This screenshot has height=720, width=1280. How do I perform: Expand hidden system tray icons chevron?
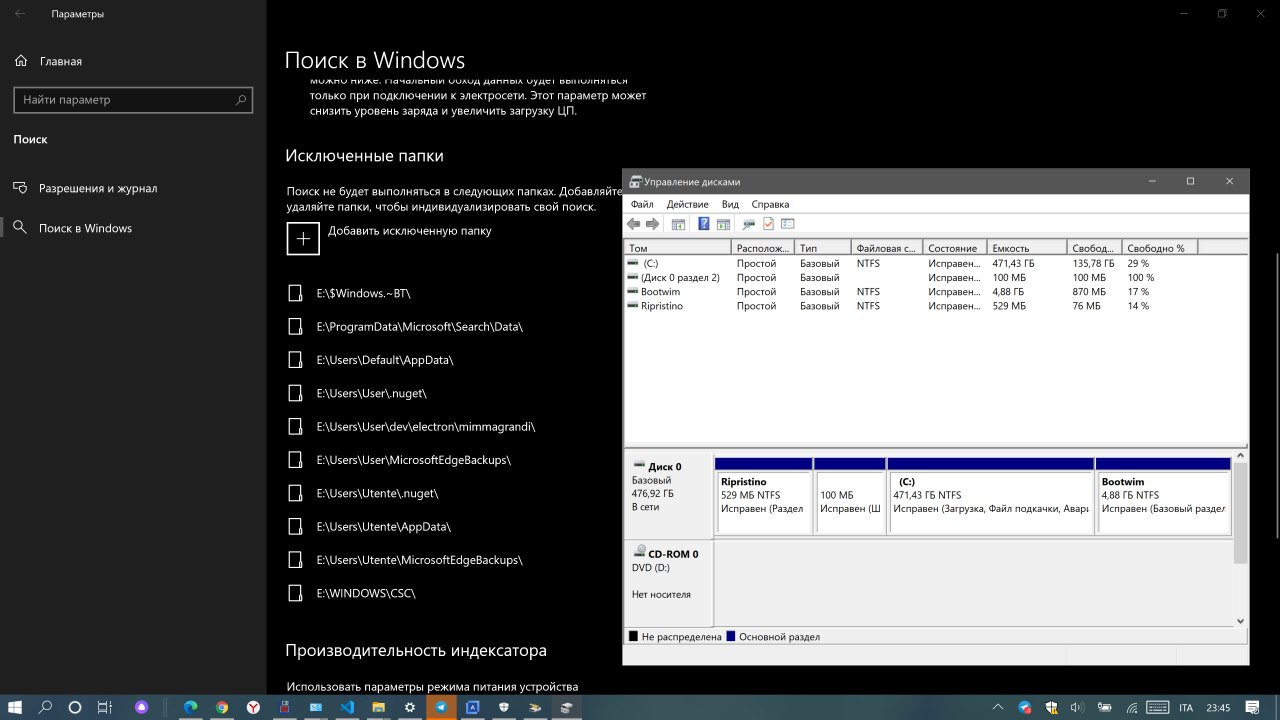[x=999, y=707]
